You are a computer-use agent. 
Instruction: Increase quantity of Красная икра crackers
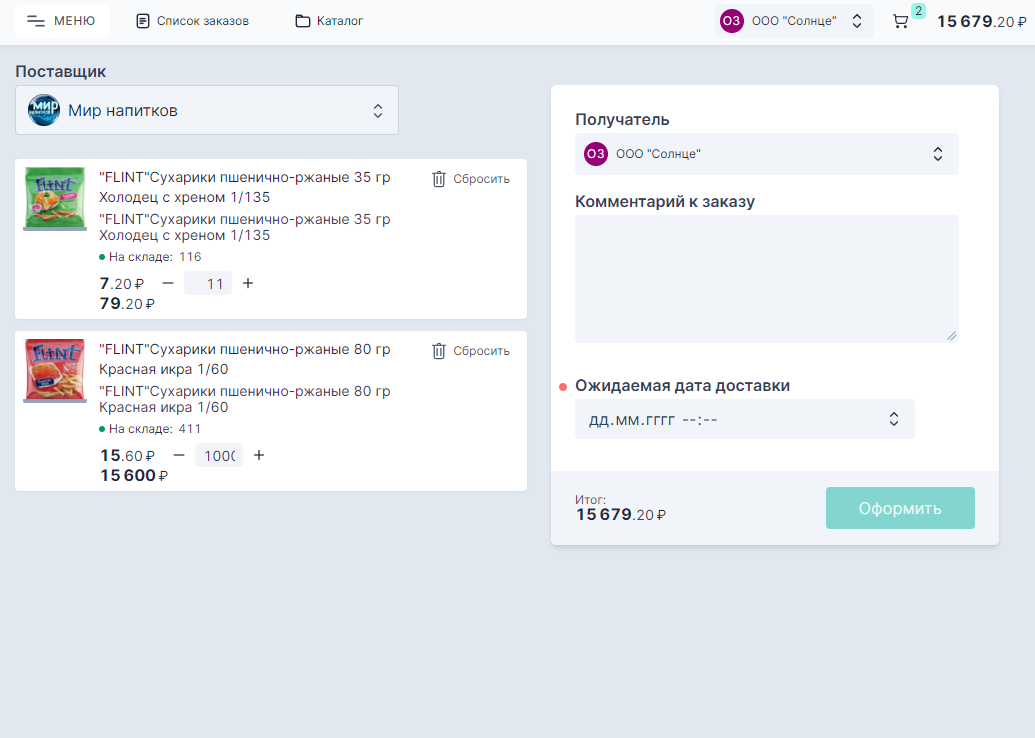pos(259,455)
